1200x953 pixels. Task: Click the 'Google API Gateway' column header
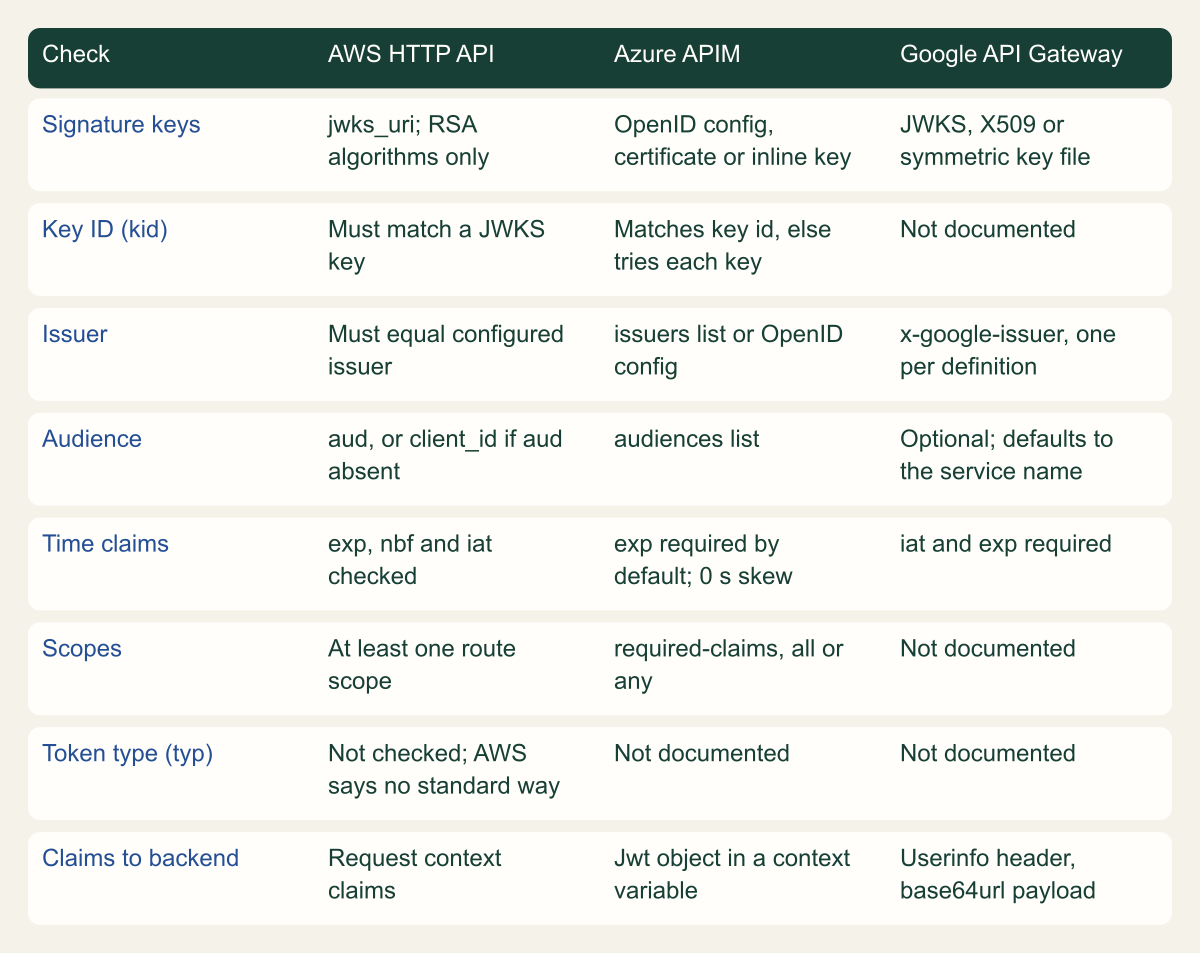(1011, 54)
